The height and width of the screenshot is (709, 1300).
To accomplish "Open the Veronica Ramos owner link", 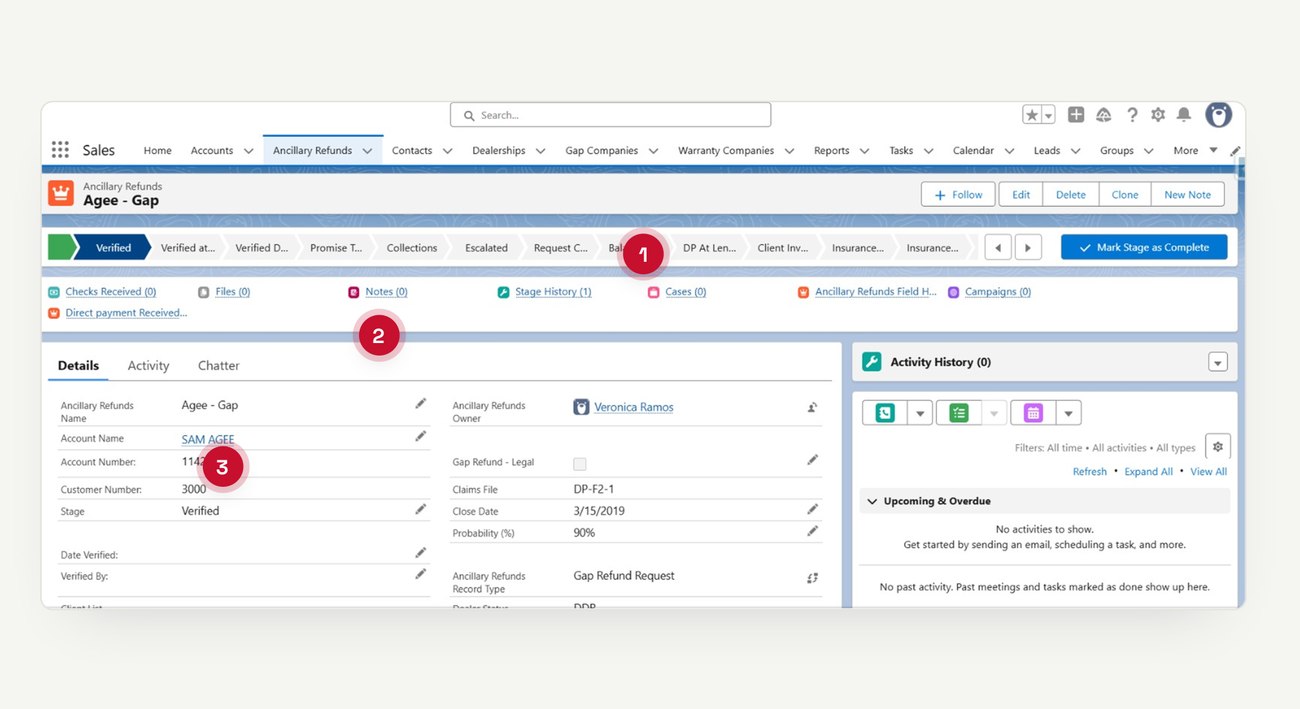I will [634, 407].
